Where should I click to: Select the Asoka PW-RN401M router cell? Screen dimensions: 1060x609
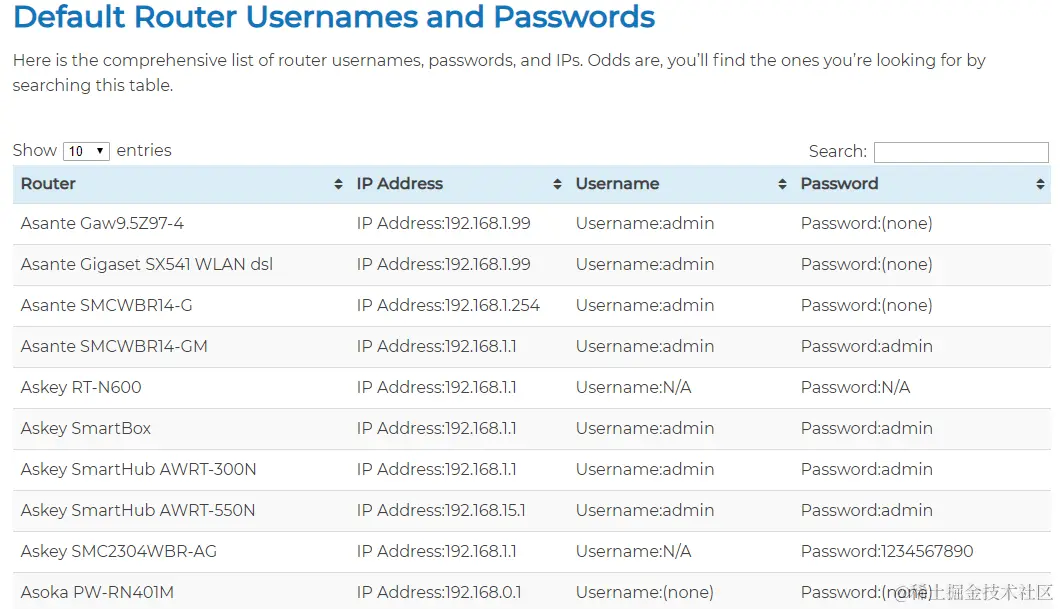coord(97,593)
